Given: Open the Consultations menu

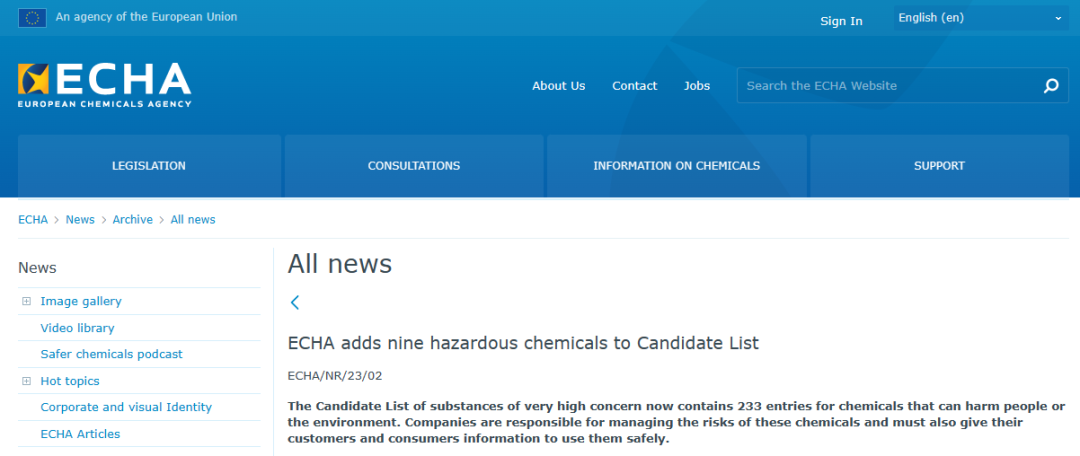Looking at the screenshot, I should 414,166.
